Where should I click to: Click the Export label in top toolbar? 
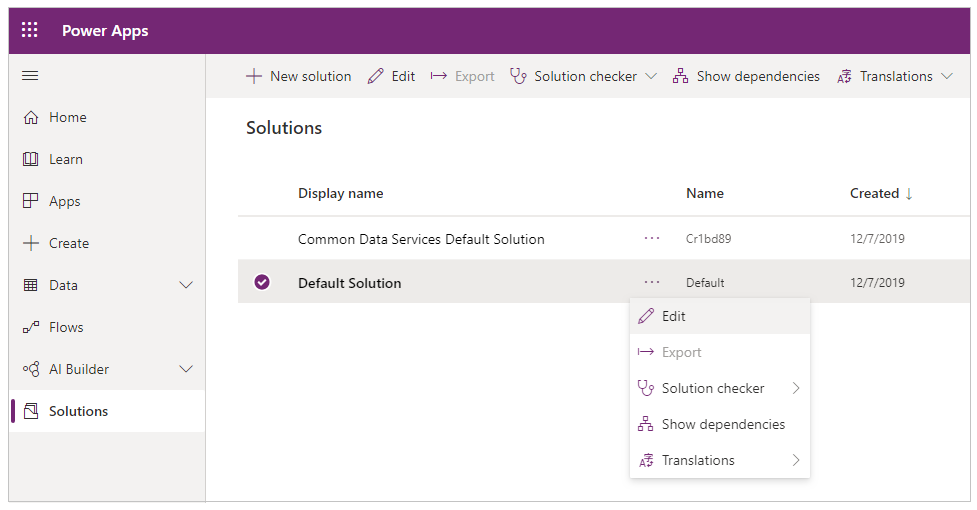pyautogui.click(x=475, y=77)
